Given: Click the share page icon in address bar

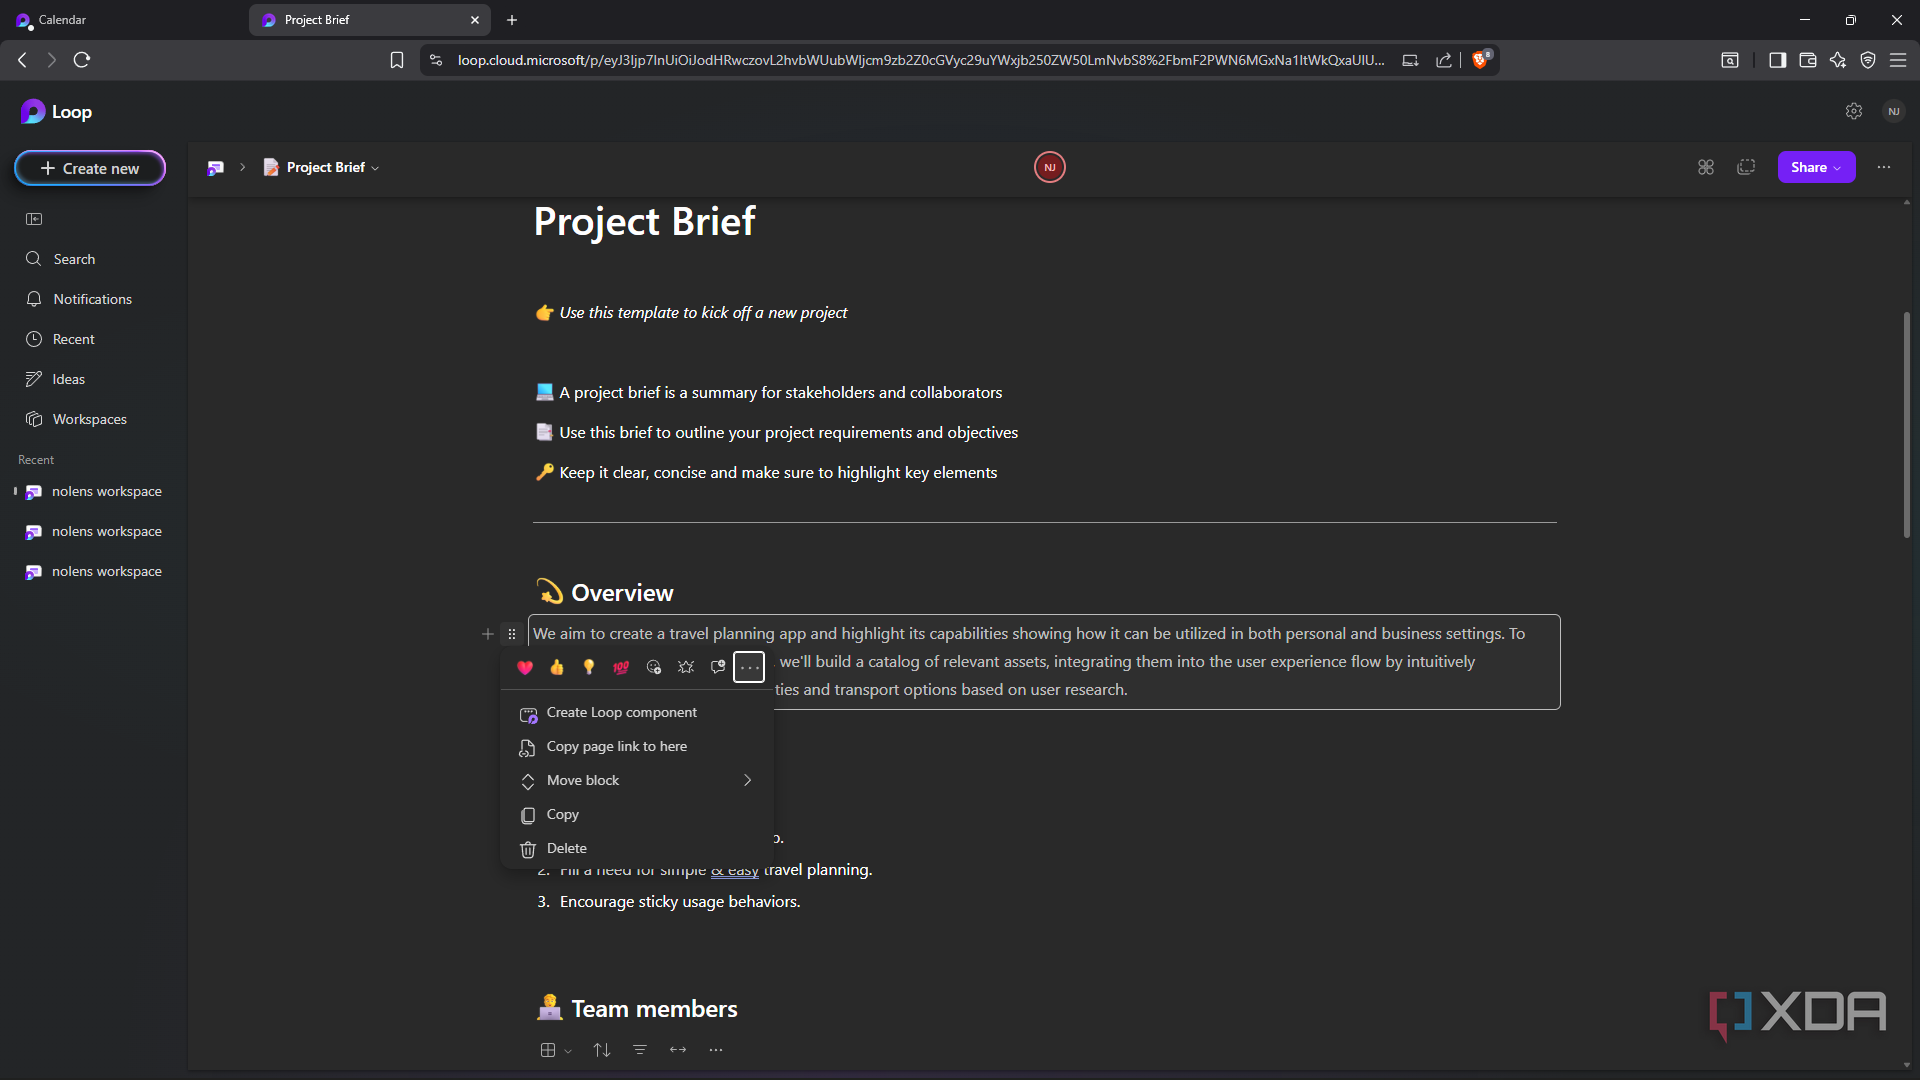Looking at the screenshot, I should 1443,60.
